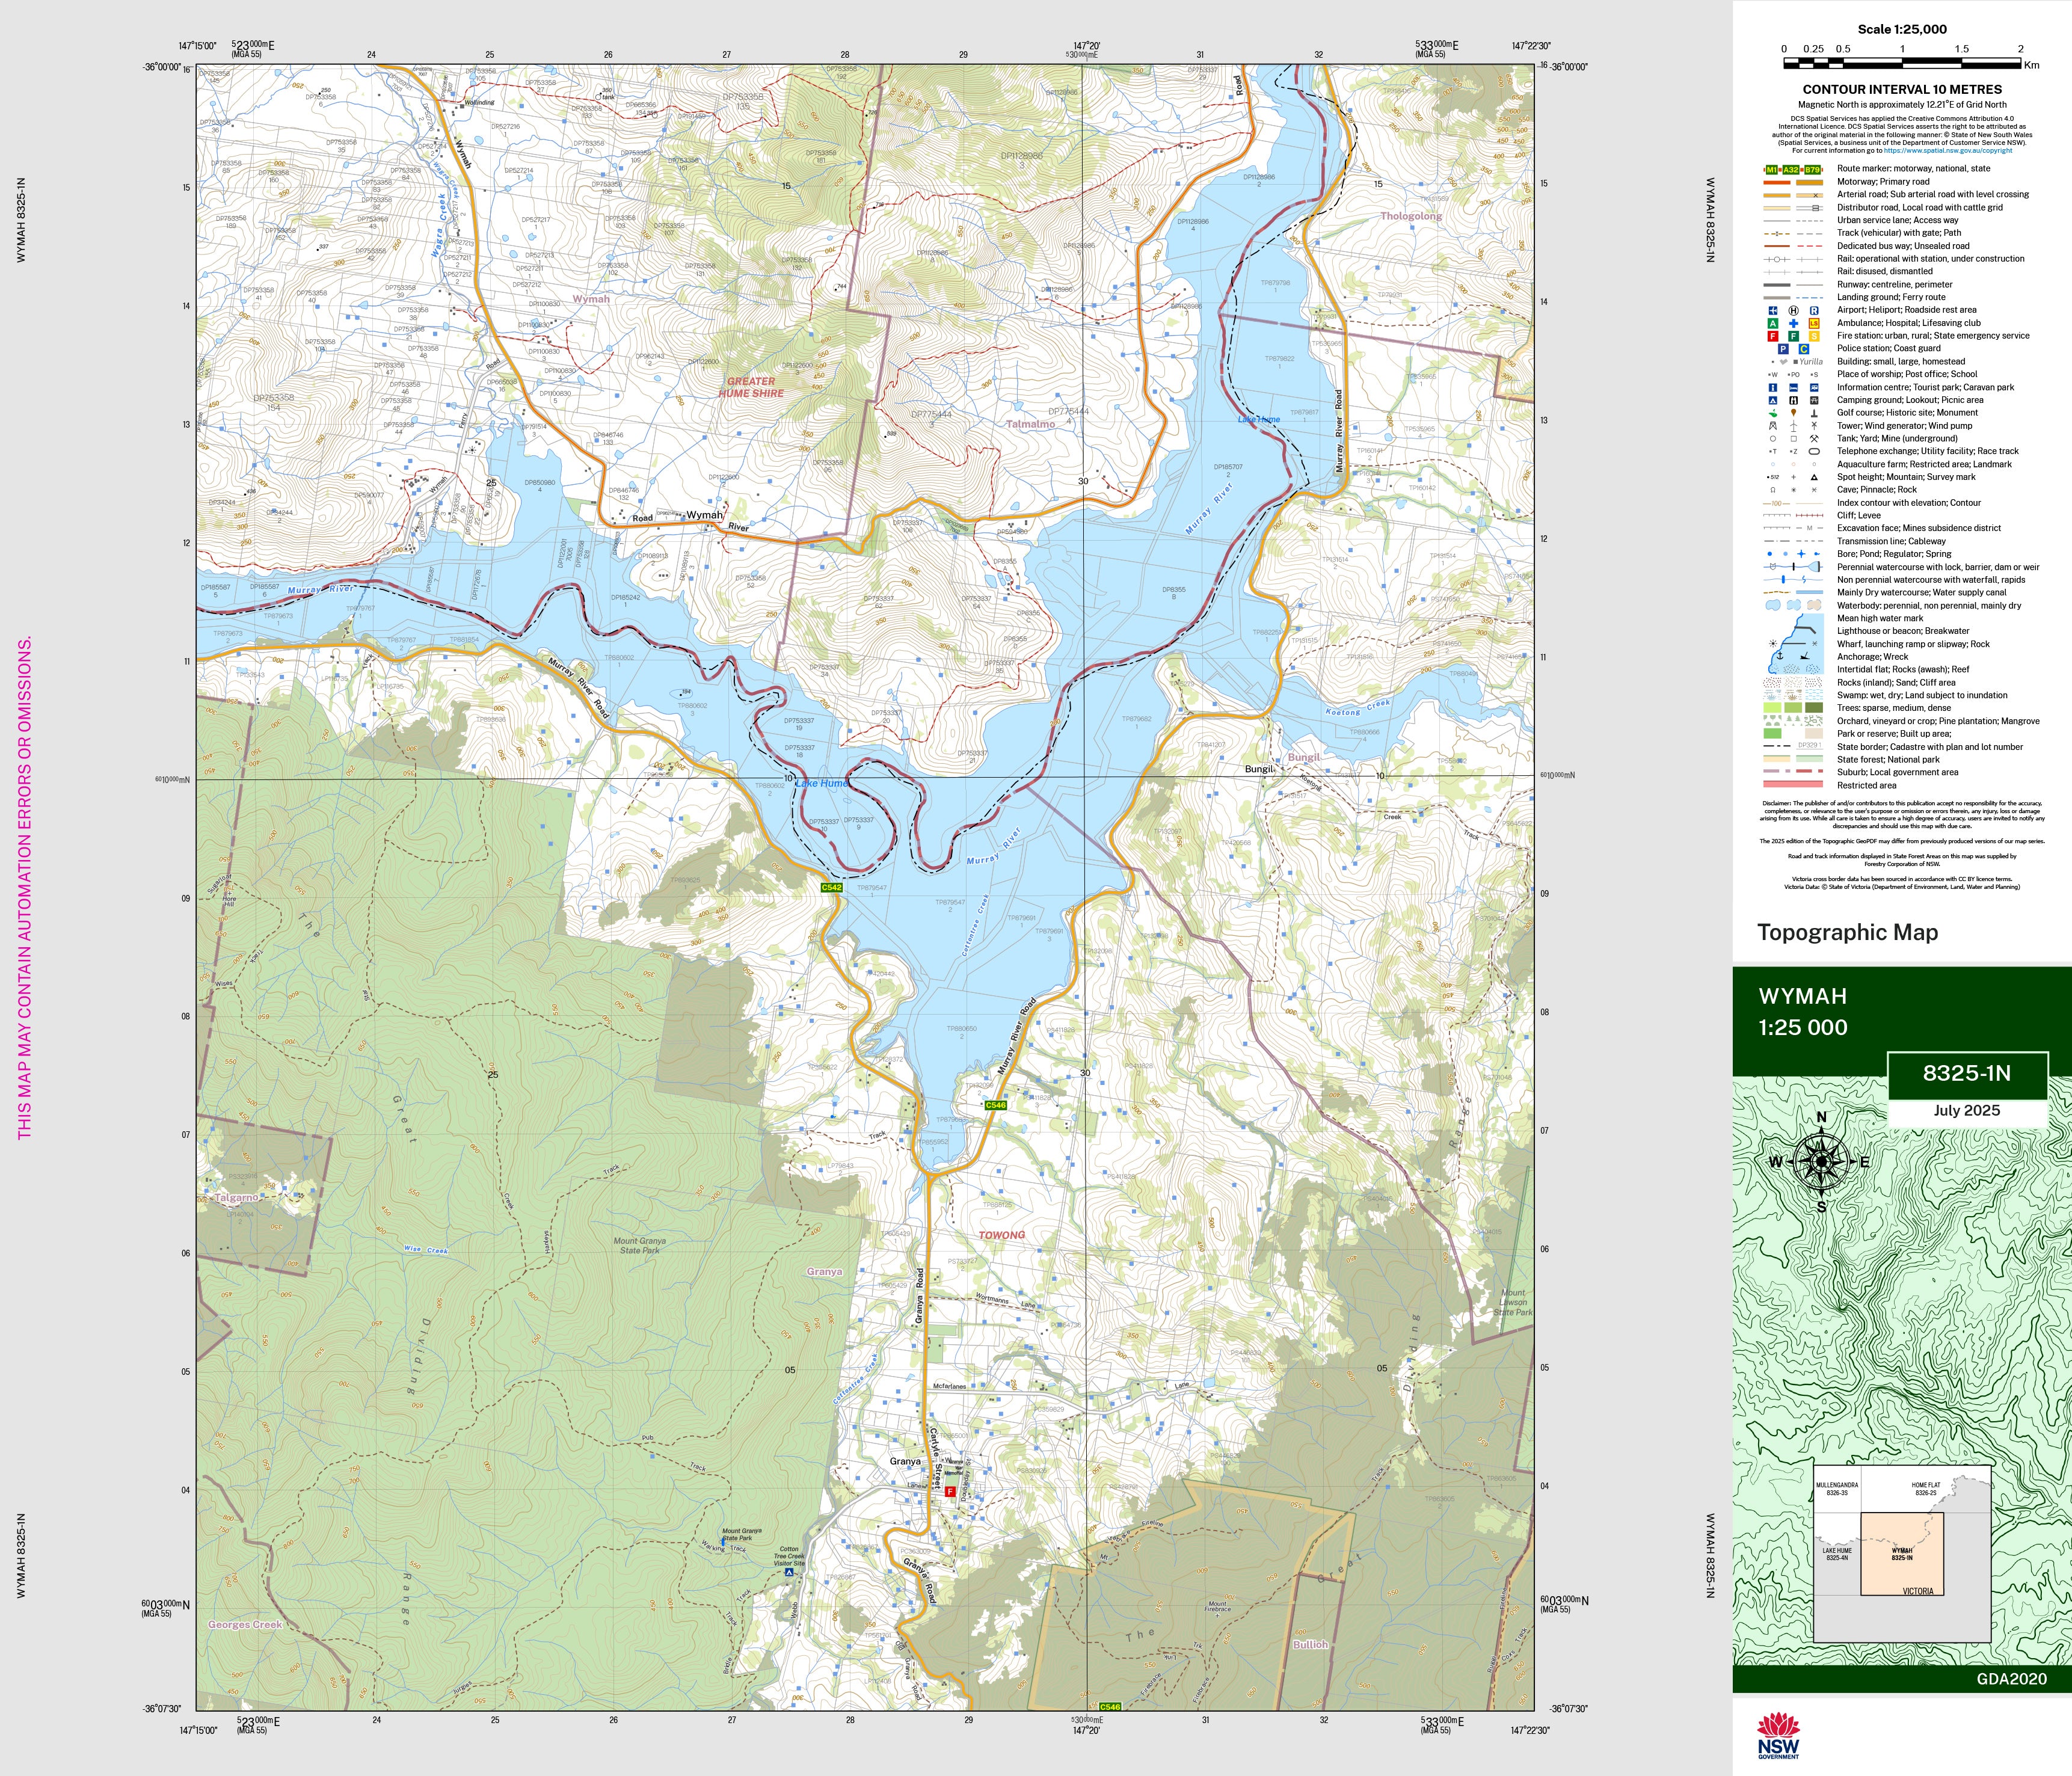Click the C542 route marker on the map
This screenshot has height=1776, width=2072.
(831, 887)
